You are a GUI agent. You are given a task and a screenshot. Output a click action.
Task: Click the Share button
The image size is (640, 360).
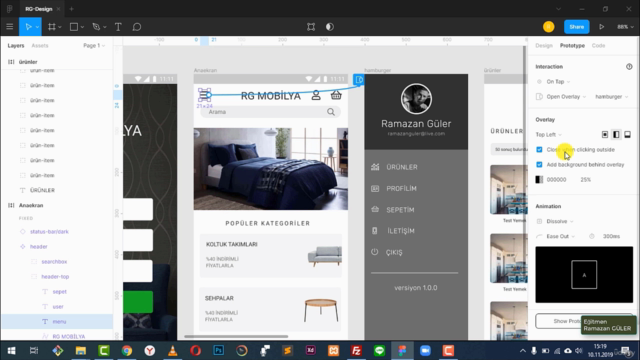pyautogui.click(x=577, y=27)
